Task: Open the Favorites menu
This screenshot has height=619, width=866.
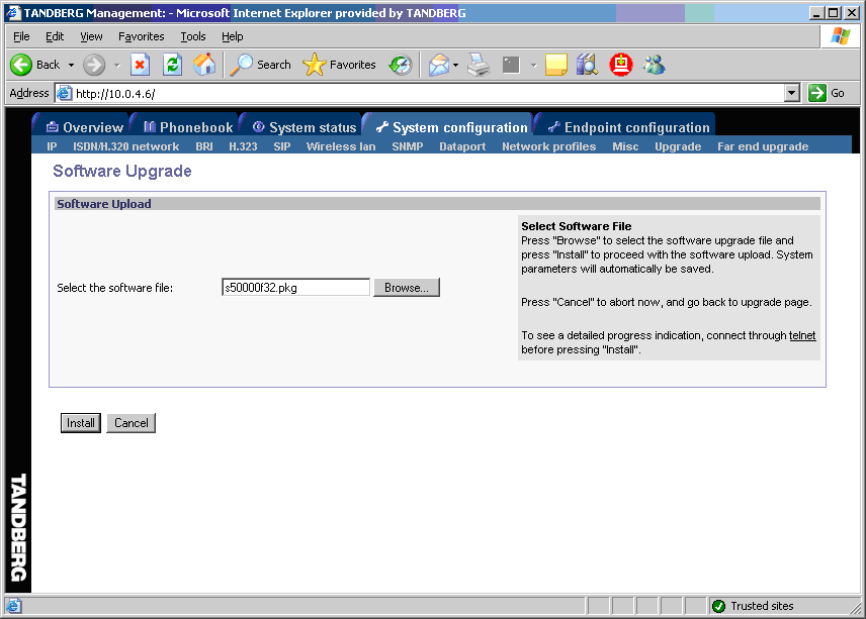Action: tap(141, 36)
